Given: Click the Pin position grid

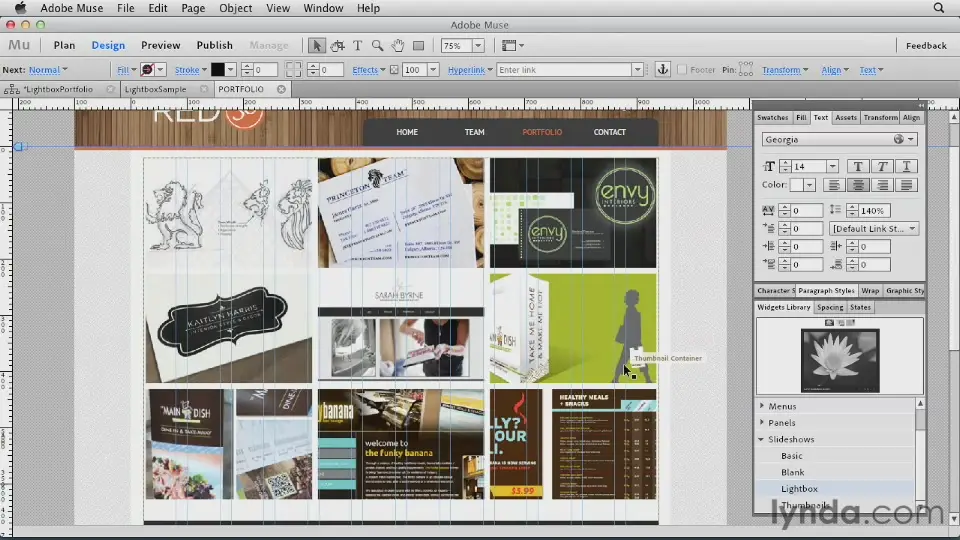Looking at the screenshot, I should click(746, 69).
